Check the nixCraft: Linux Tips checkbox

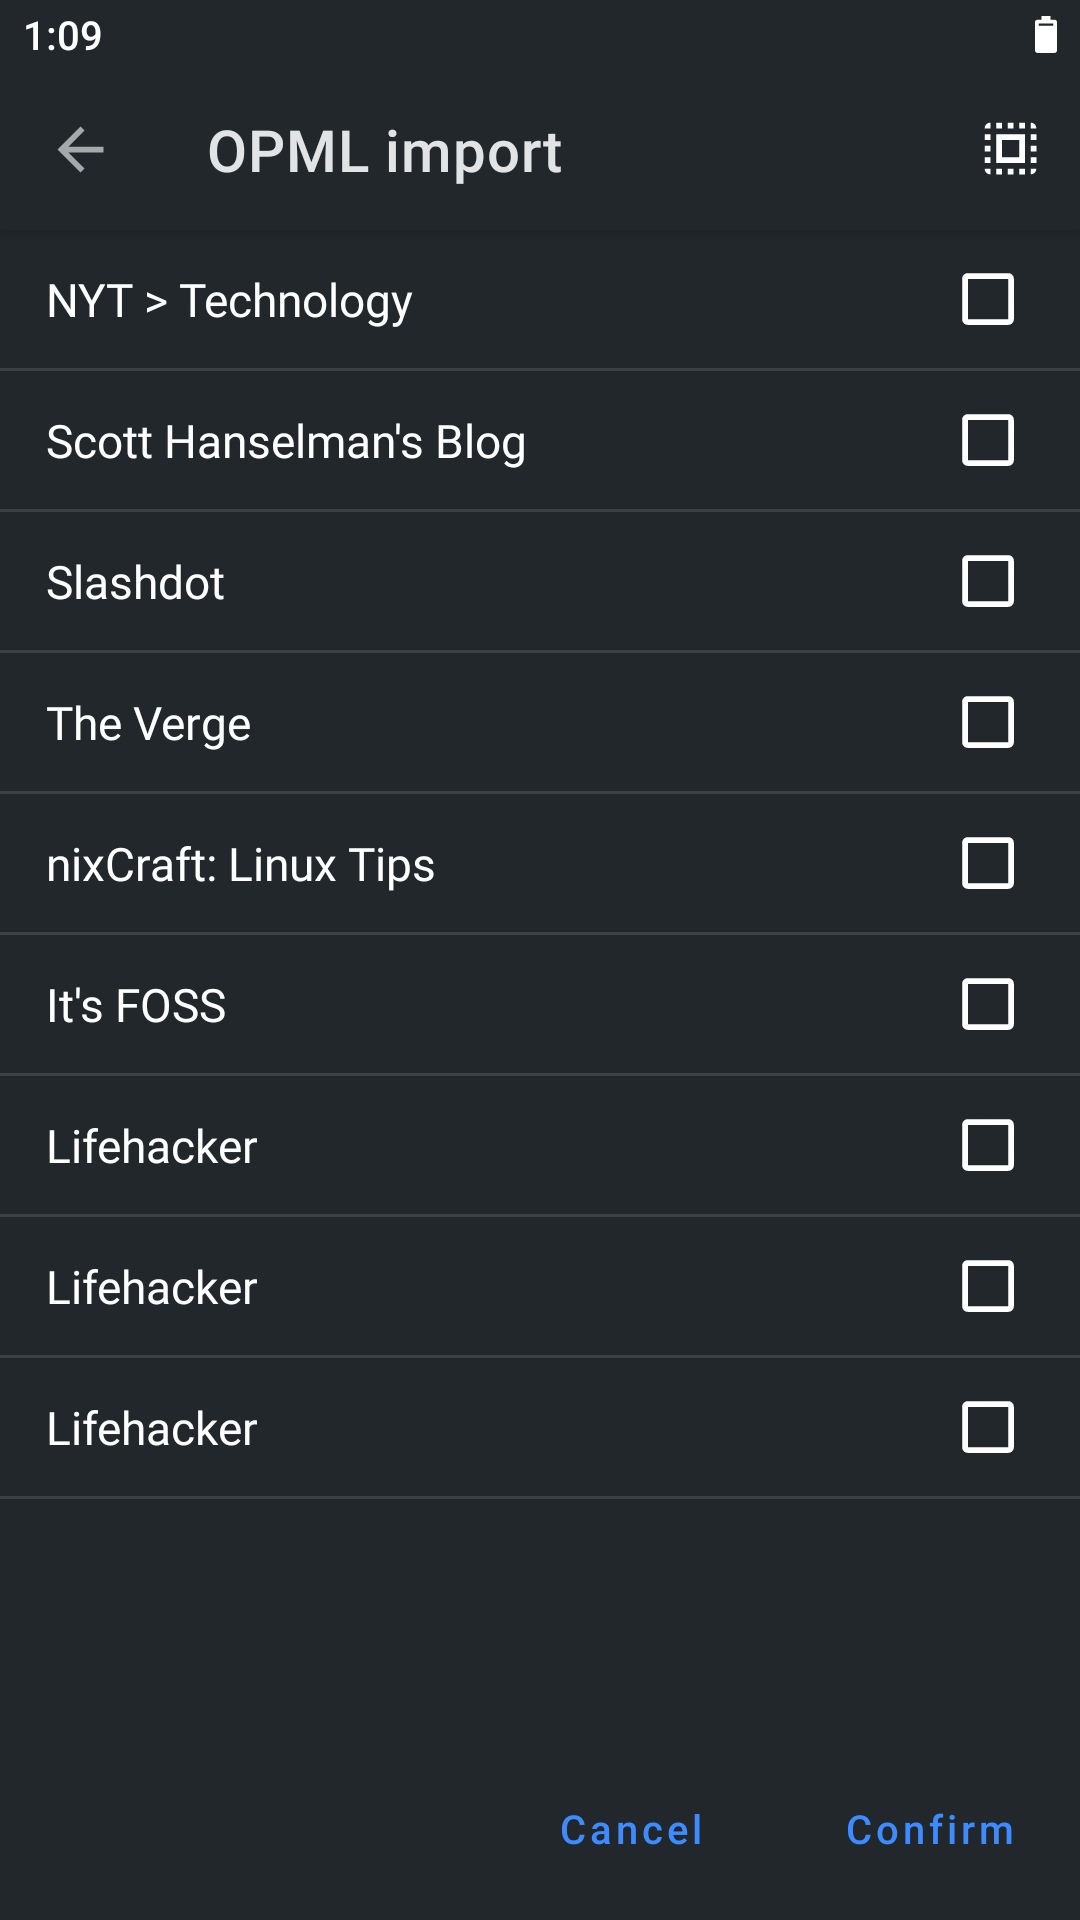[x=986, y=864]
